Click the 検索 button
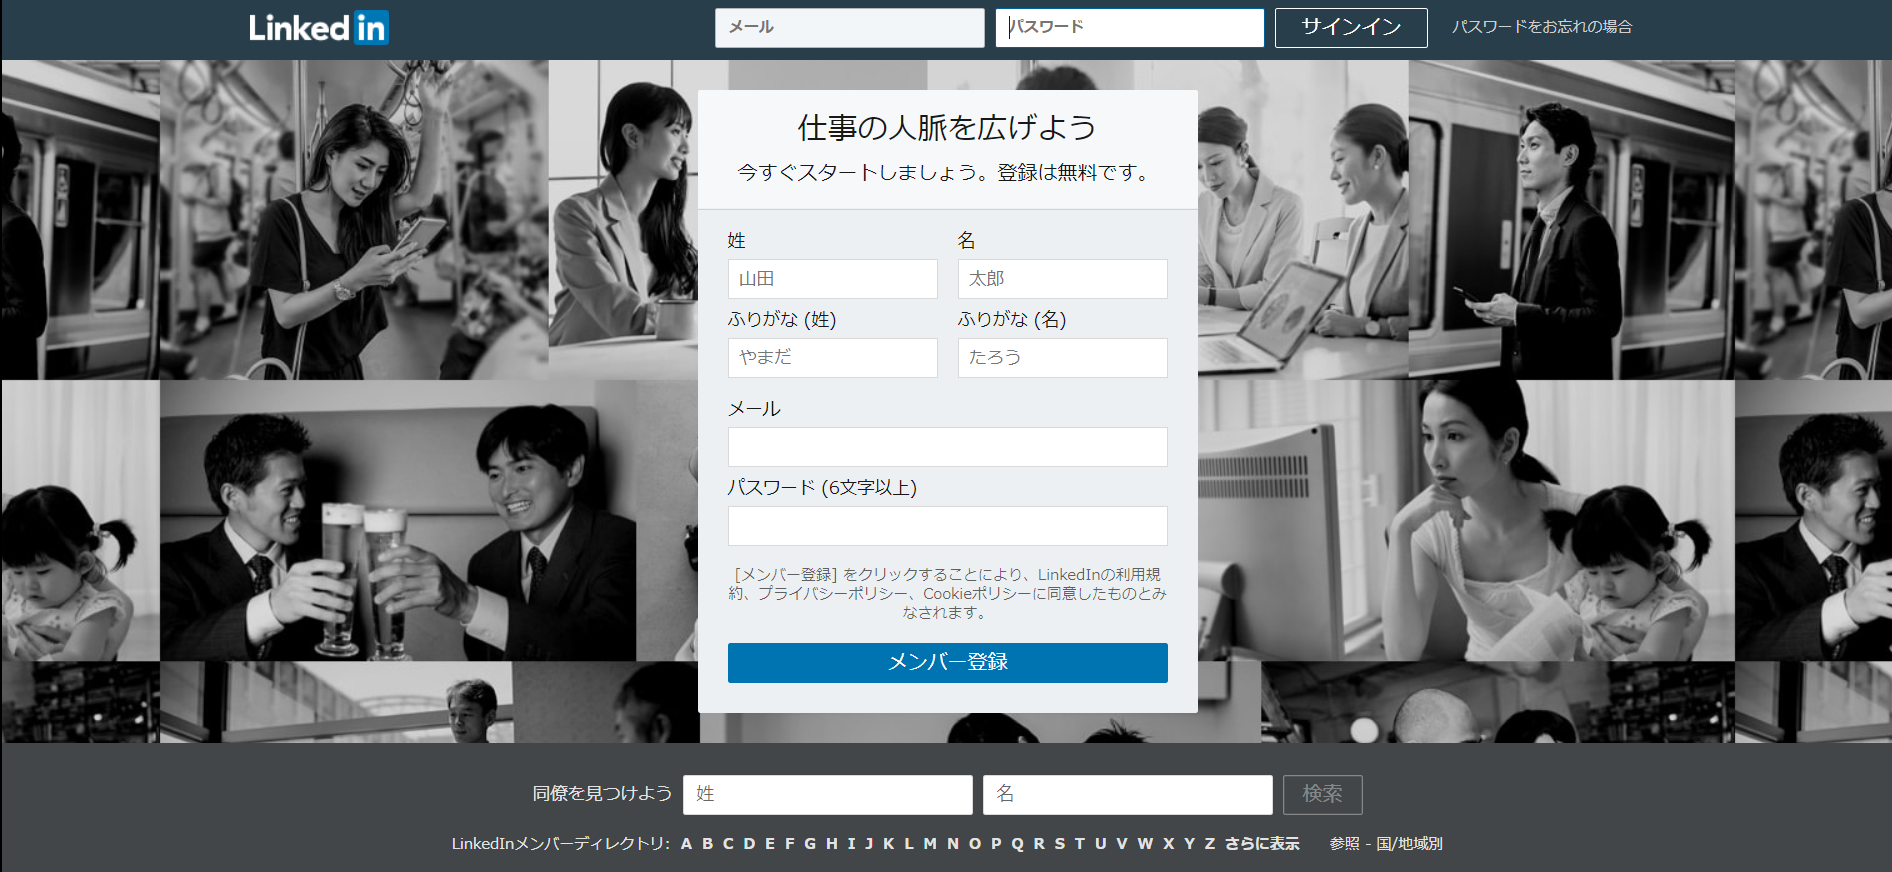 (1323, 795)
